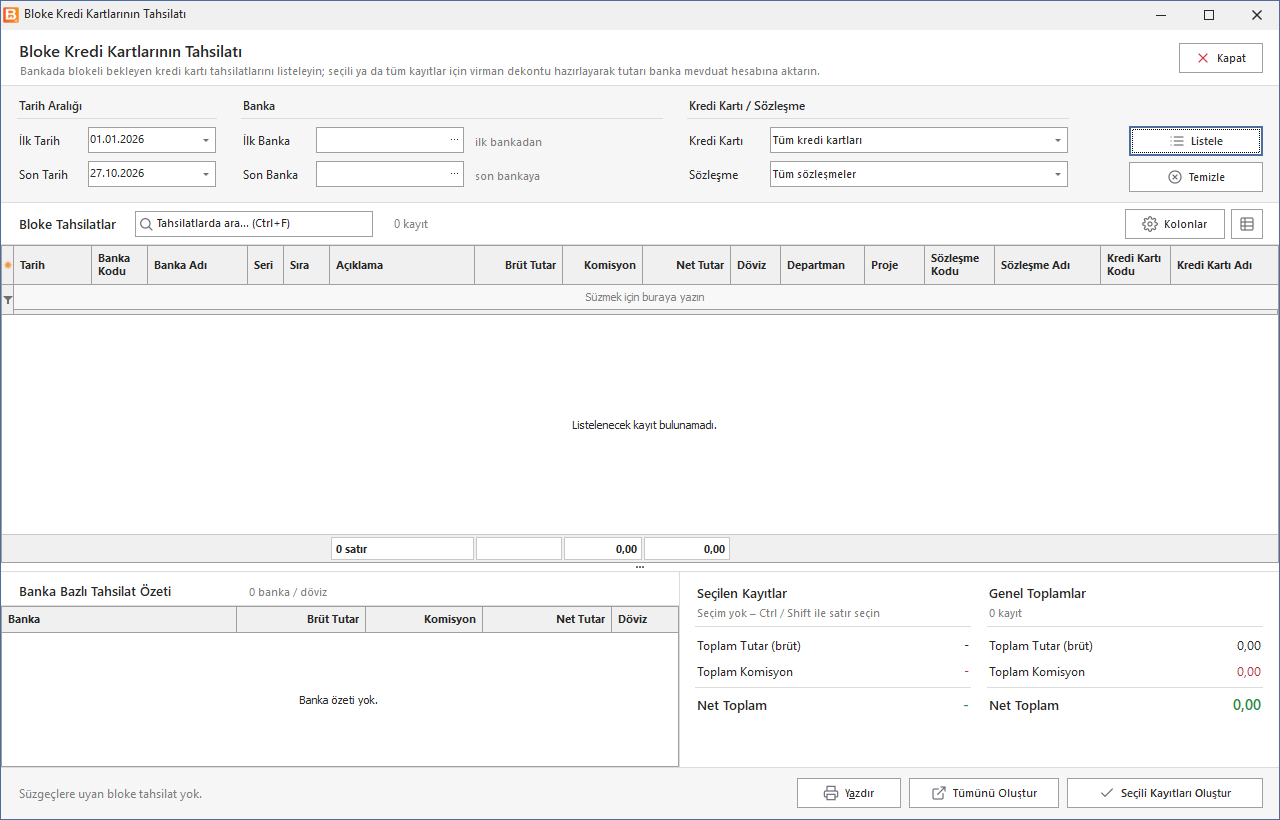Screen dimensions: 1280x820
Task: Click the magnifier icon in the search box
Action: (146, 224)
